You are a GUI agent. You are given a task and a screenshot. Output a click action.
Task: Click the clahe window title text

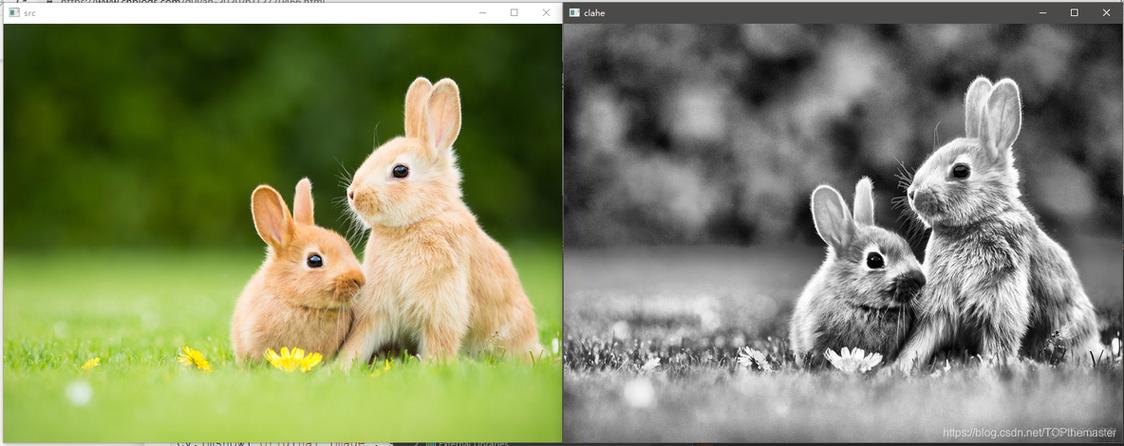594,13
